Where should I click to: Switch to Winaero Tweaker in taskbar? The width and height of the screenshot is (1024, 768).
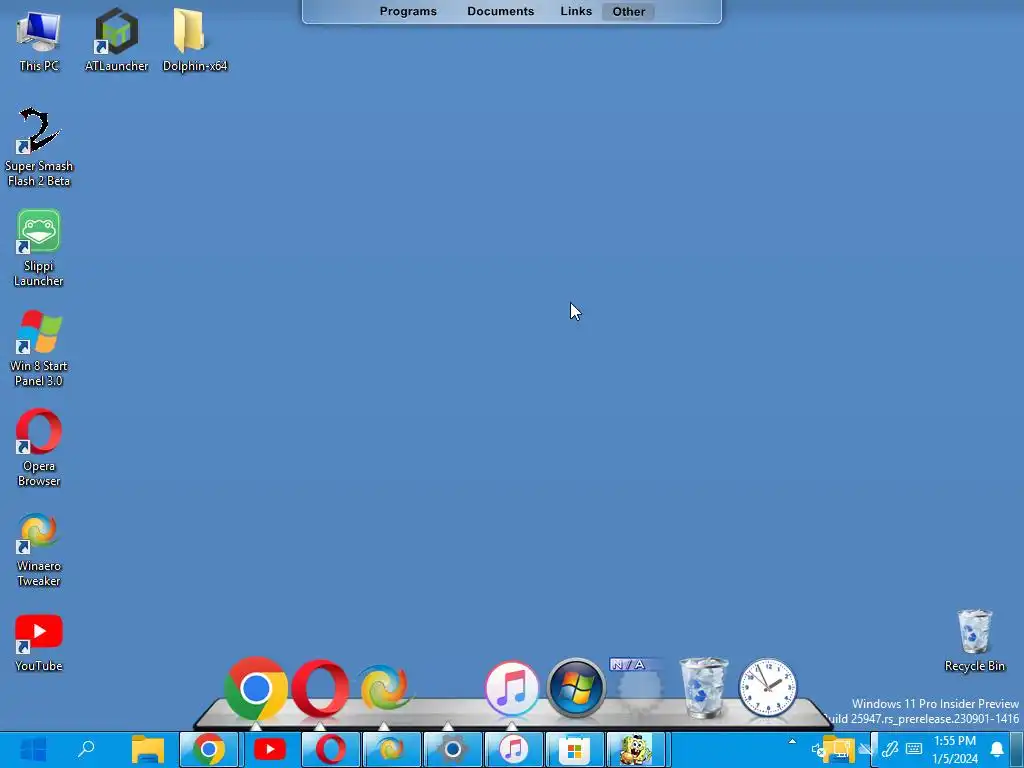coord(391,749)
